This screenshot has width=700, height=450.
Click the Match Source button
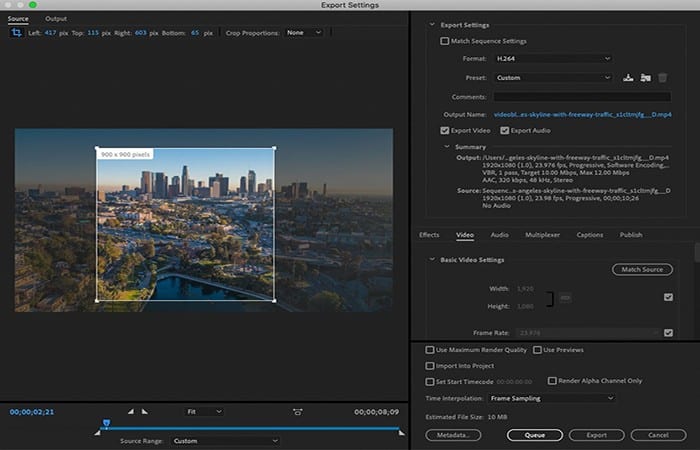(x=642, y=269)
